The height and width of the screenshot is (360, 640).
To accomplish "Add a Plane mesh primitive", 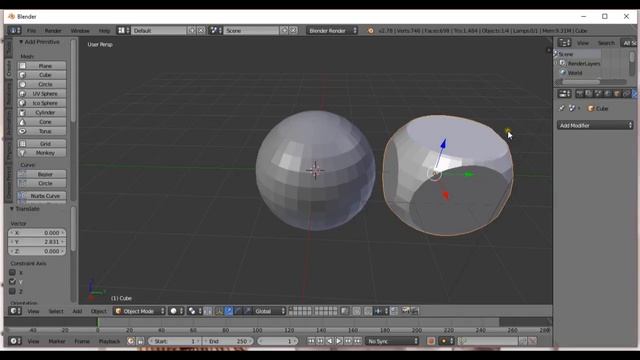I will point(42,66).
